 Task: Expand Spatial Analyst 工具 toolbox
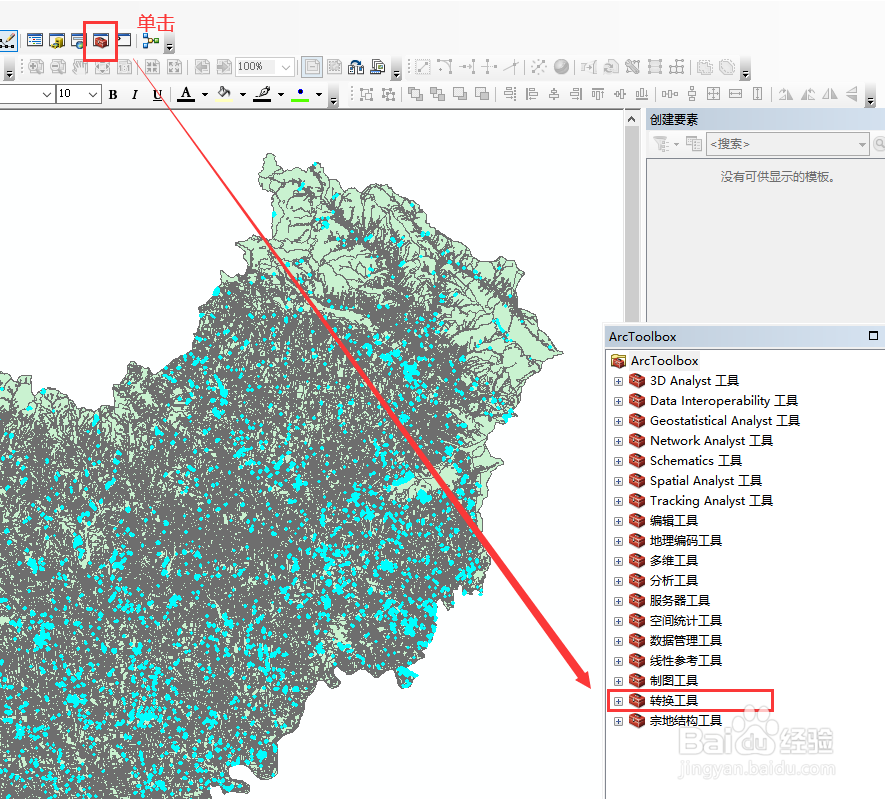(618, 481)
